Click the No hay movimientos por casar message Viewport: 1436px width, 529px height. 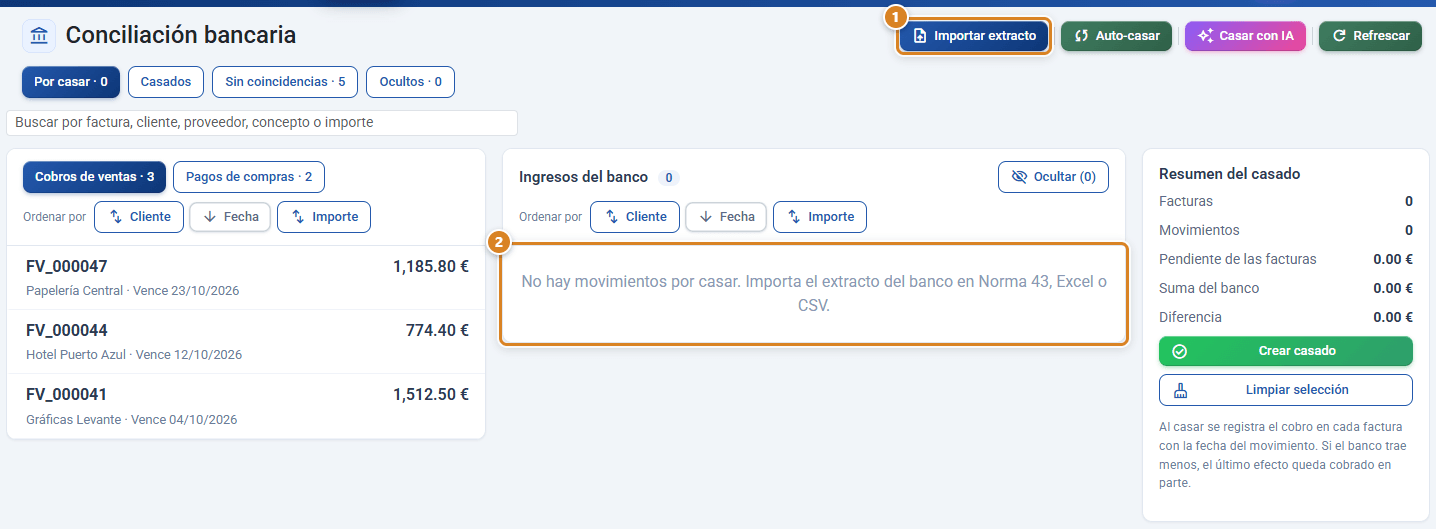pos(814,294)
